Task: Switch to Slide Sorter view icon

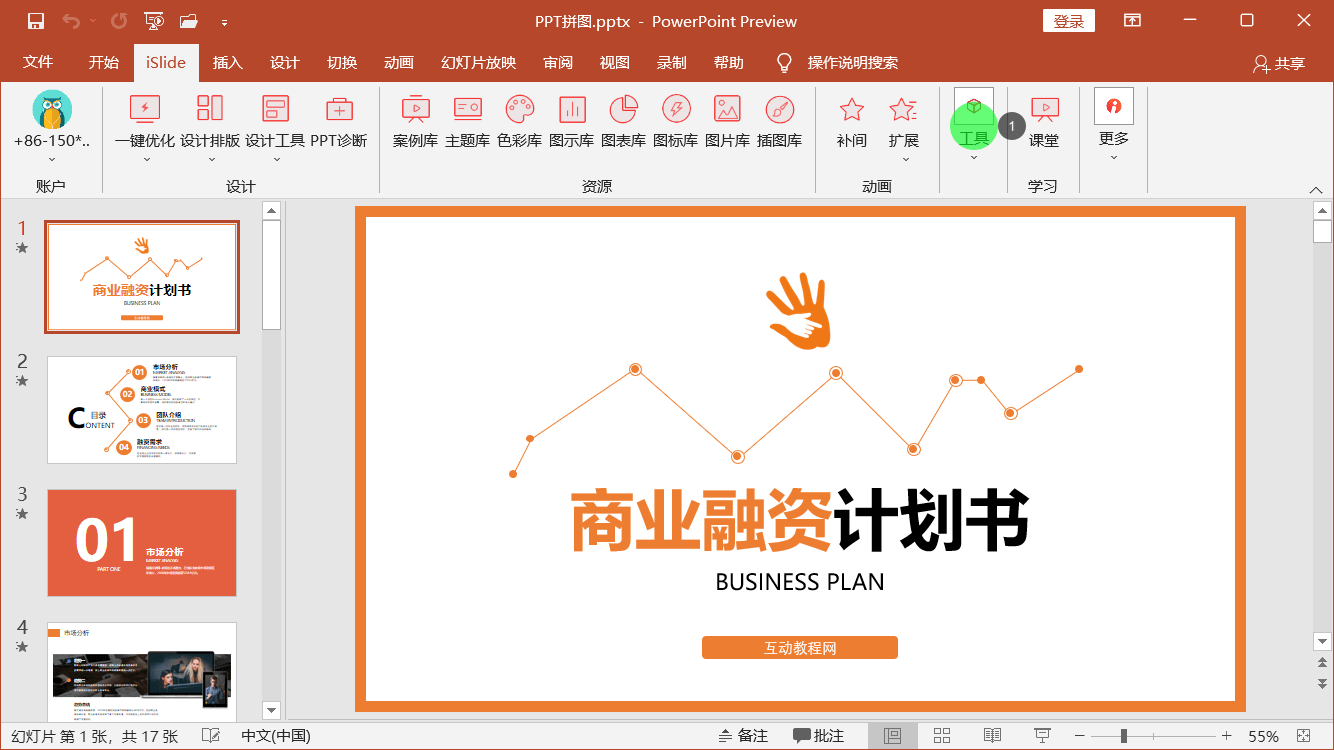Action: pyautogui.click(x=942, y=736)
